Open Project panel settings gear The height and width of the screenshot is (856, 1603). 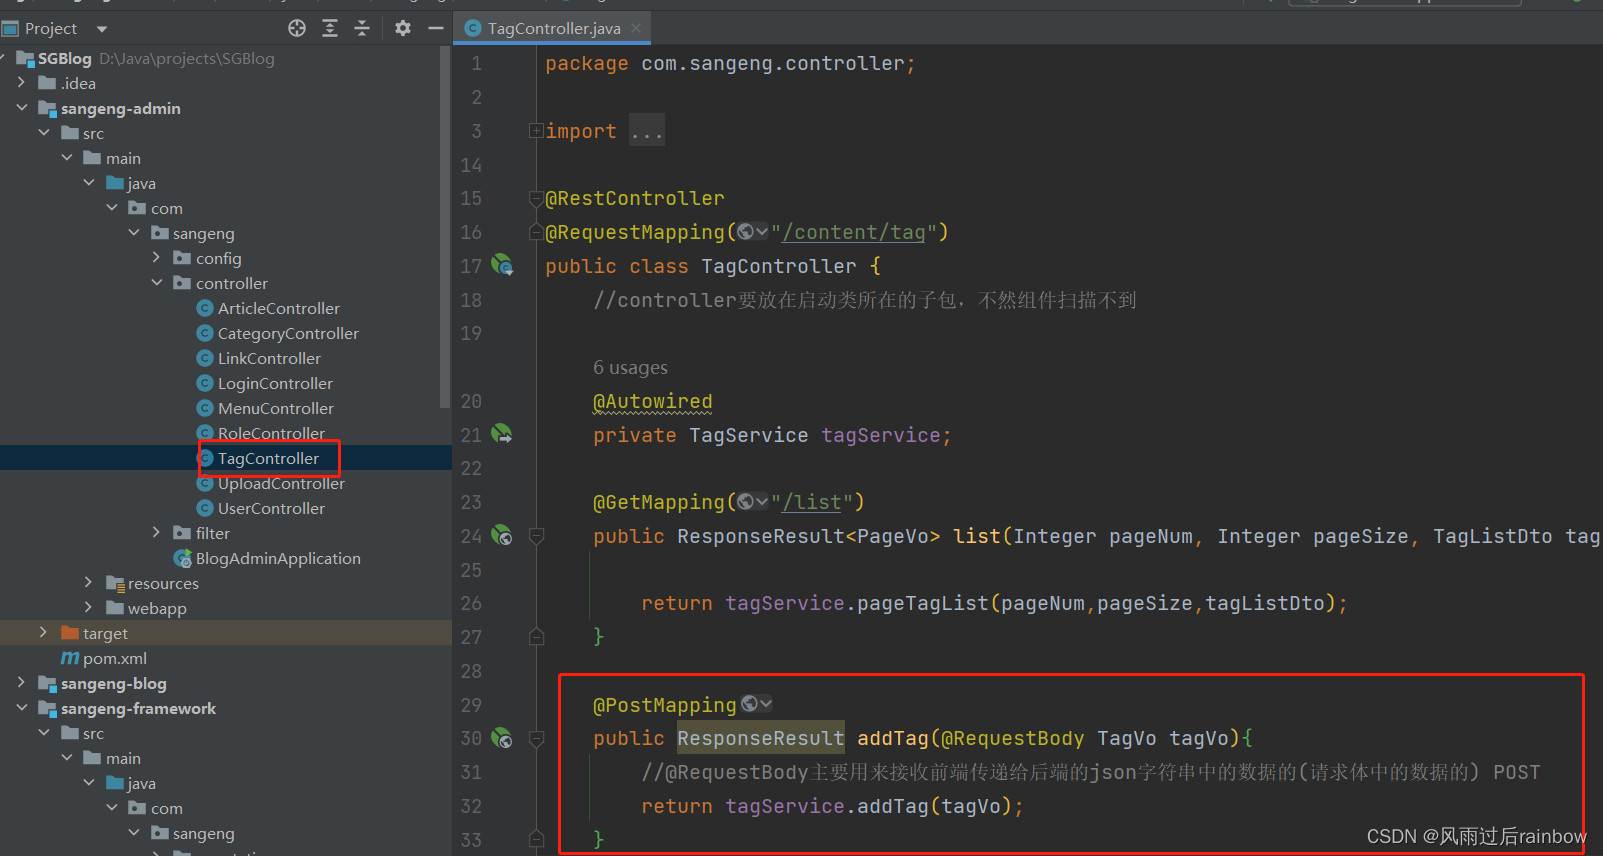tap(403, 28)
